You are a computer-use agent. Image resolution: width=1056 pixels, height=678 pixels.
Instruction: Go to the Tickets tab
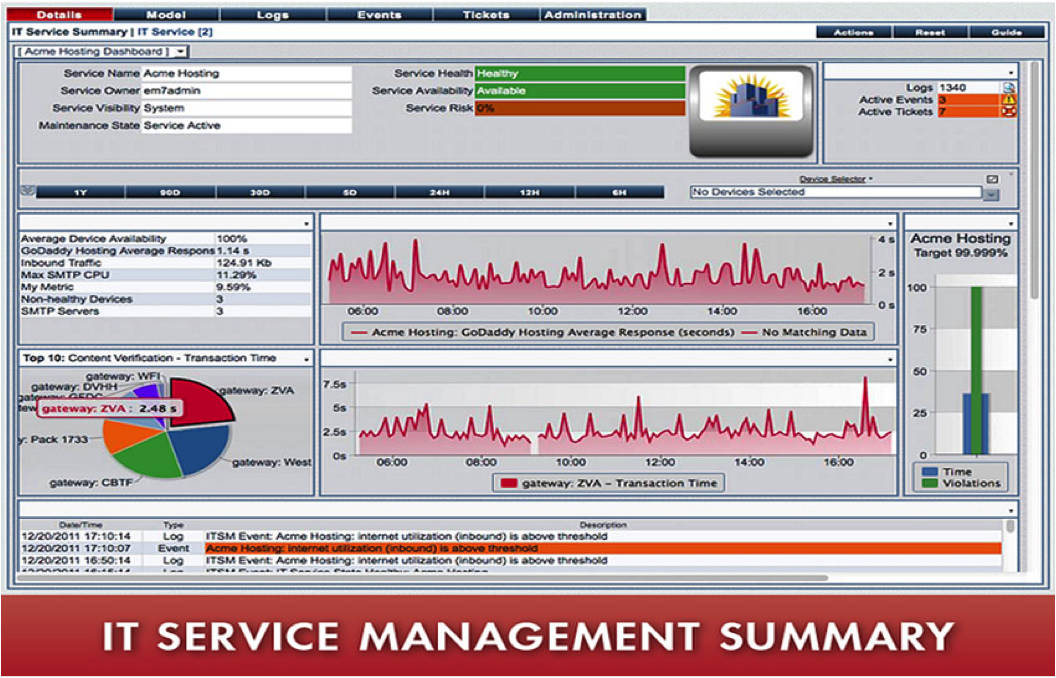(486, 14)
